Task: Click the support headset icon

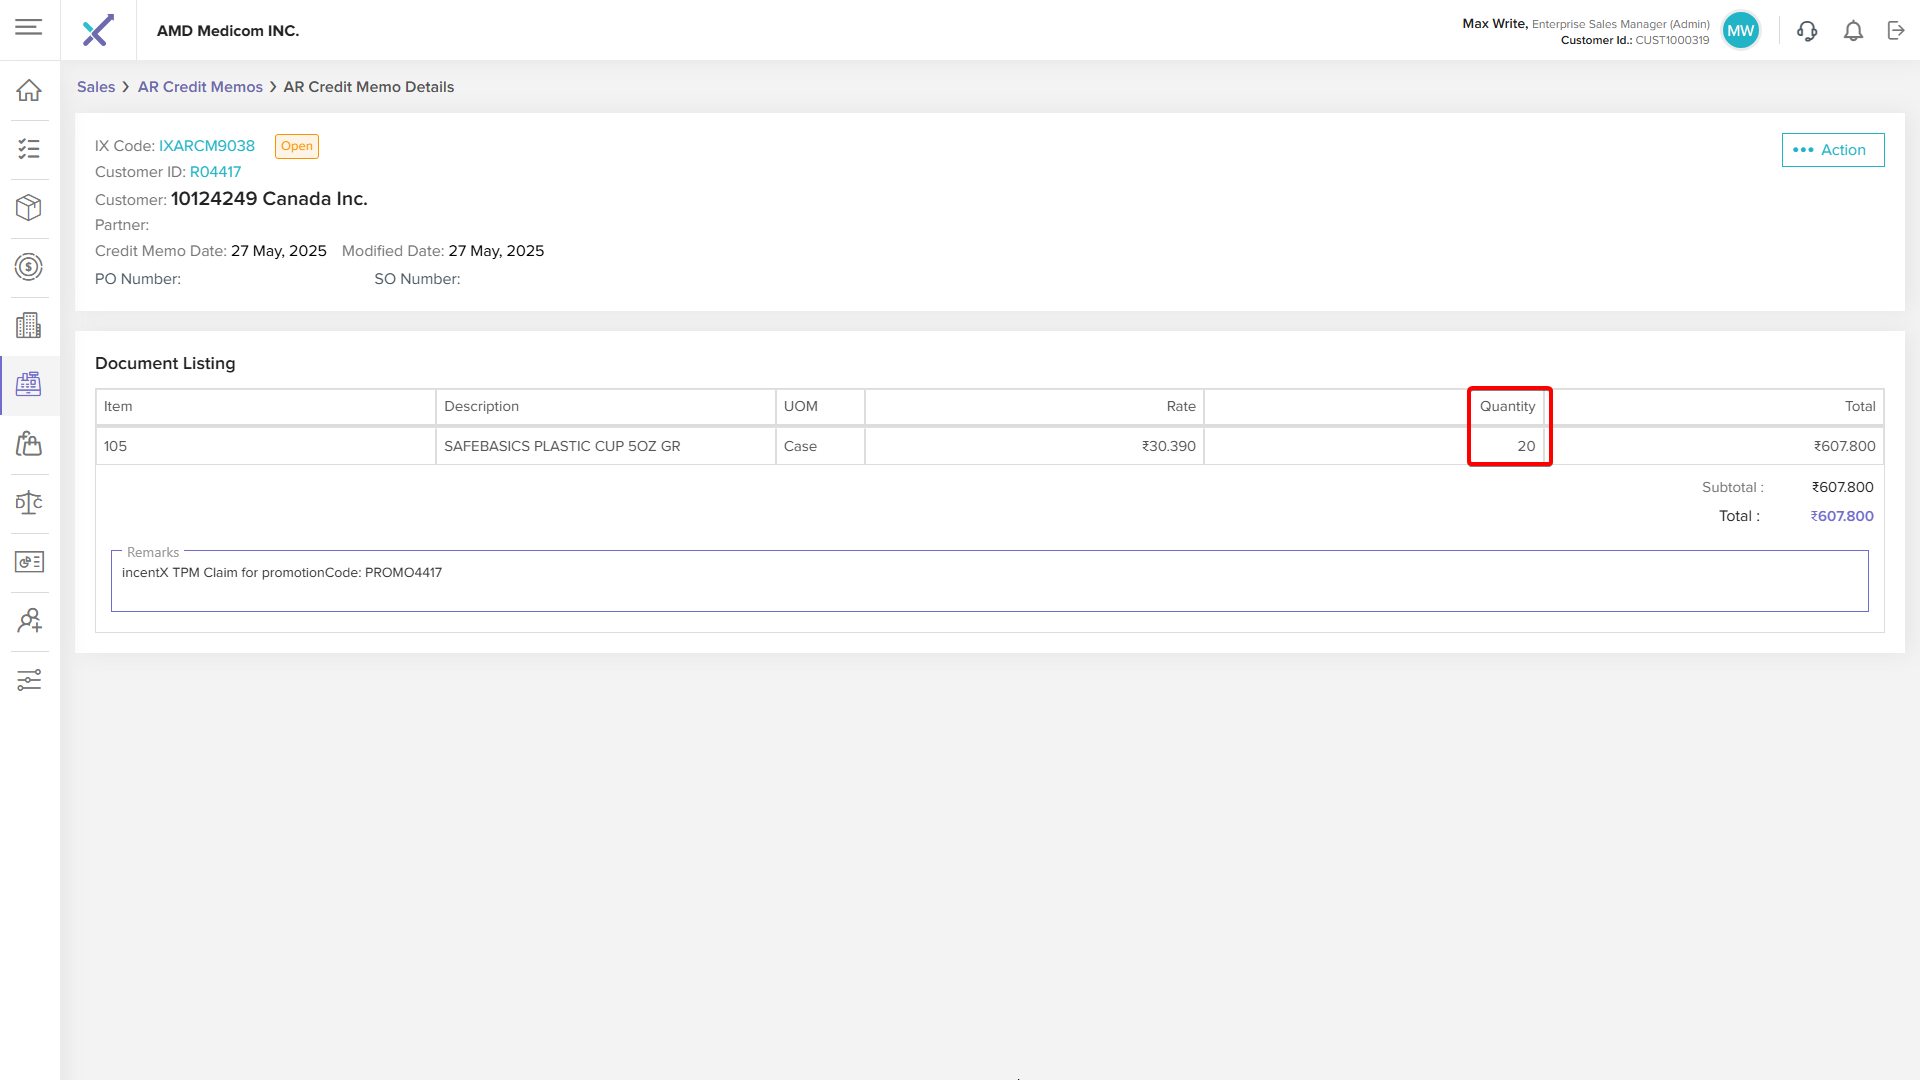Action: coord(1807,31)
